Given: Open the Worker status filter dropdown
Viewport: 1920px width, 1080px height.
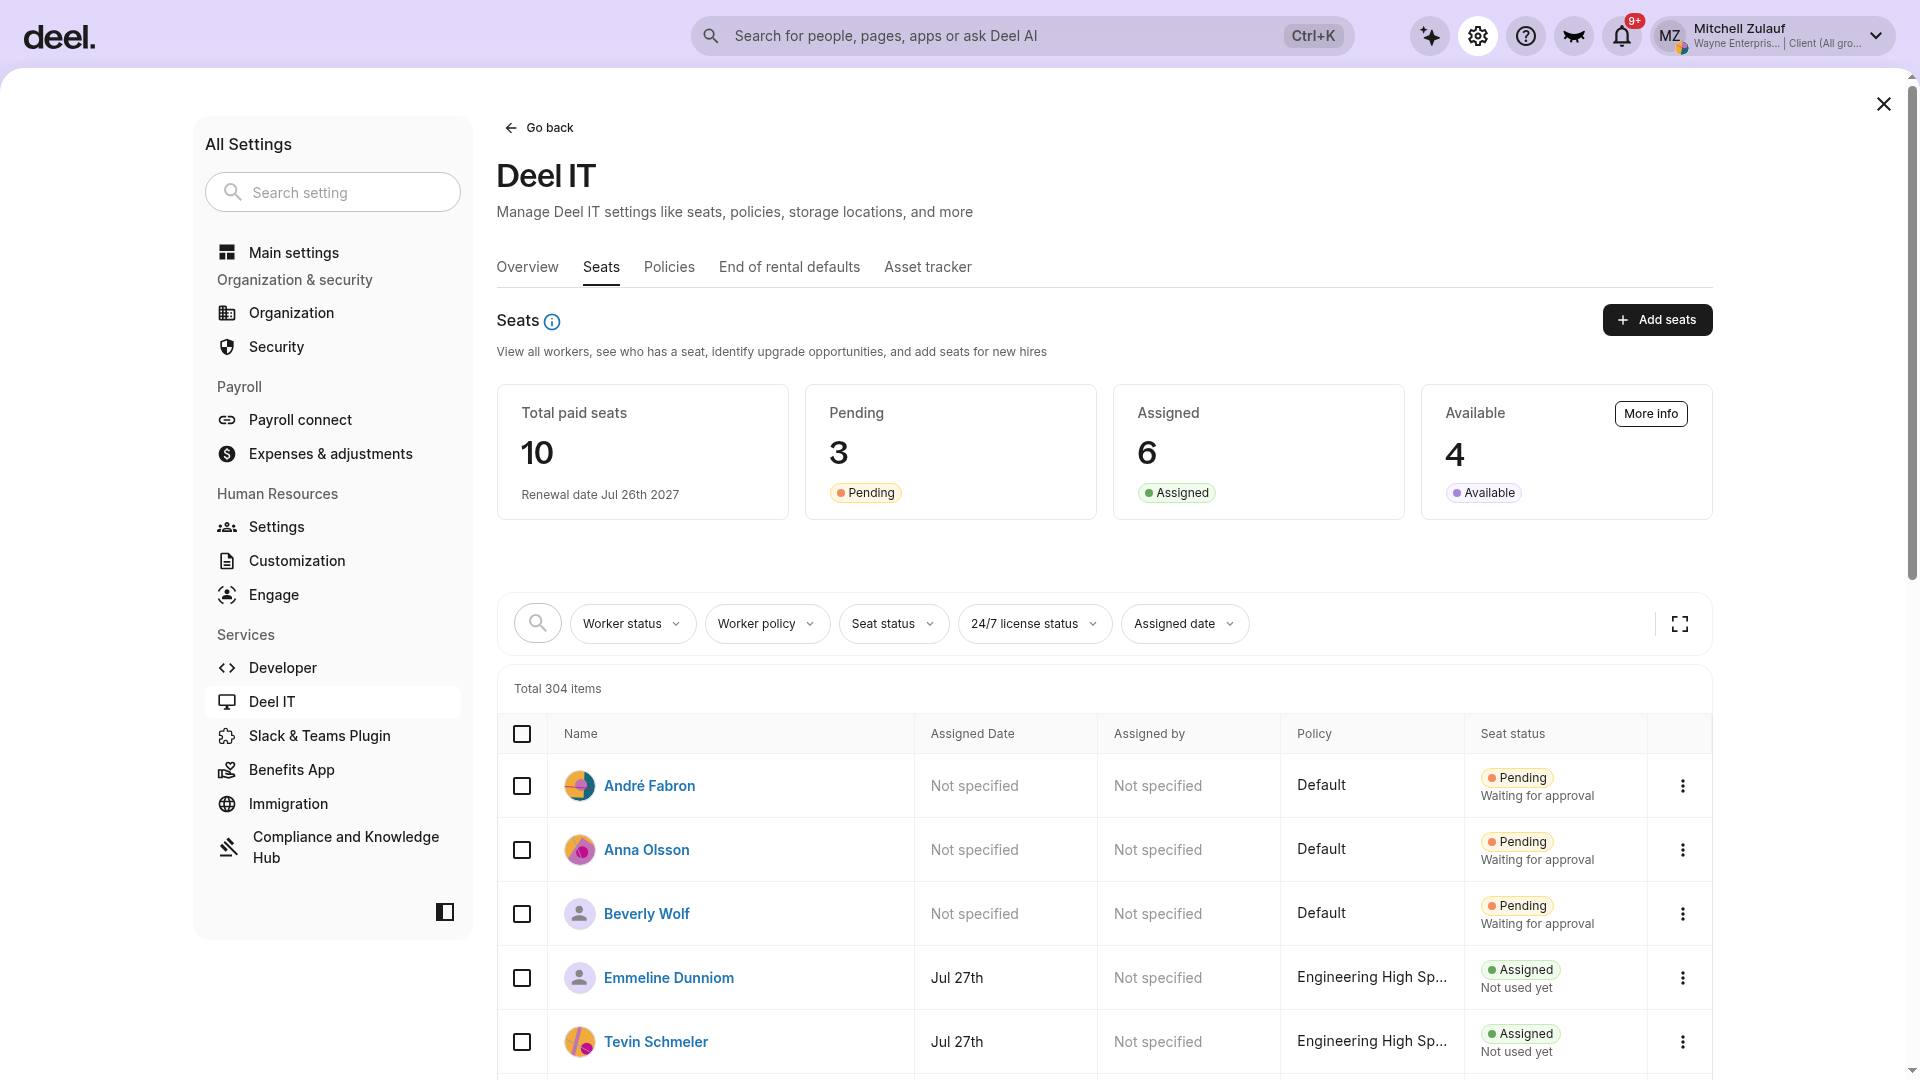Looking at the screenshot, I should tap(633, 624).
